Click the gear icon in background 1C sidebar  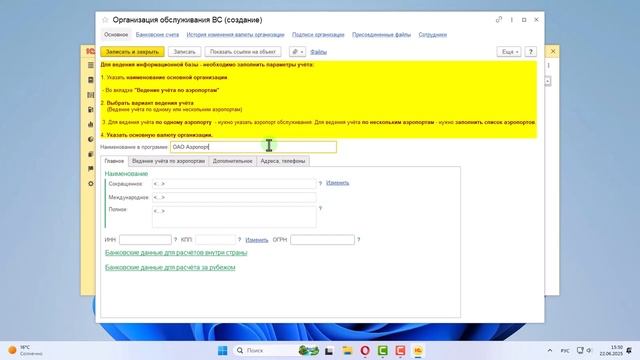pos(91,184)
